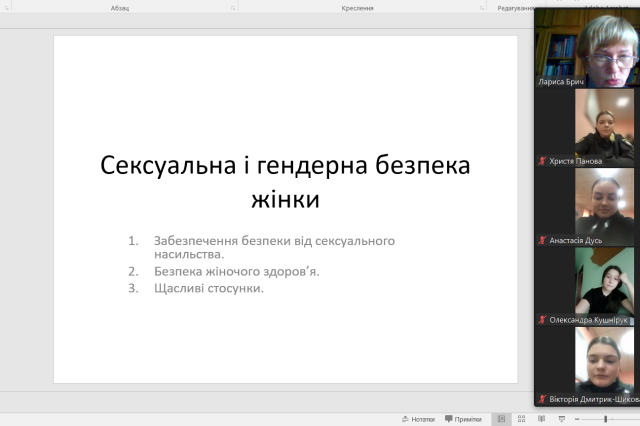The image size is (640, 426).
Task: Open the Примітки comments pane
Action: [463, 419]
